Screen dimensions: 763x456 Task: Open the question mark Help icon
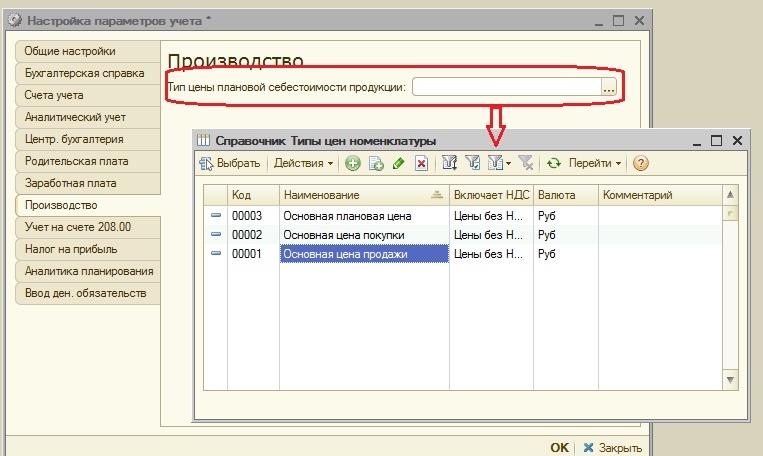coord(640,164)
